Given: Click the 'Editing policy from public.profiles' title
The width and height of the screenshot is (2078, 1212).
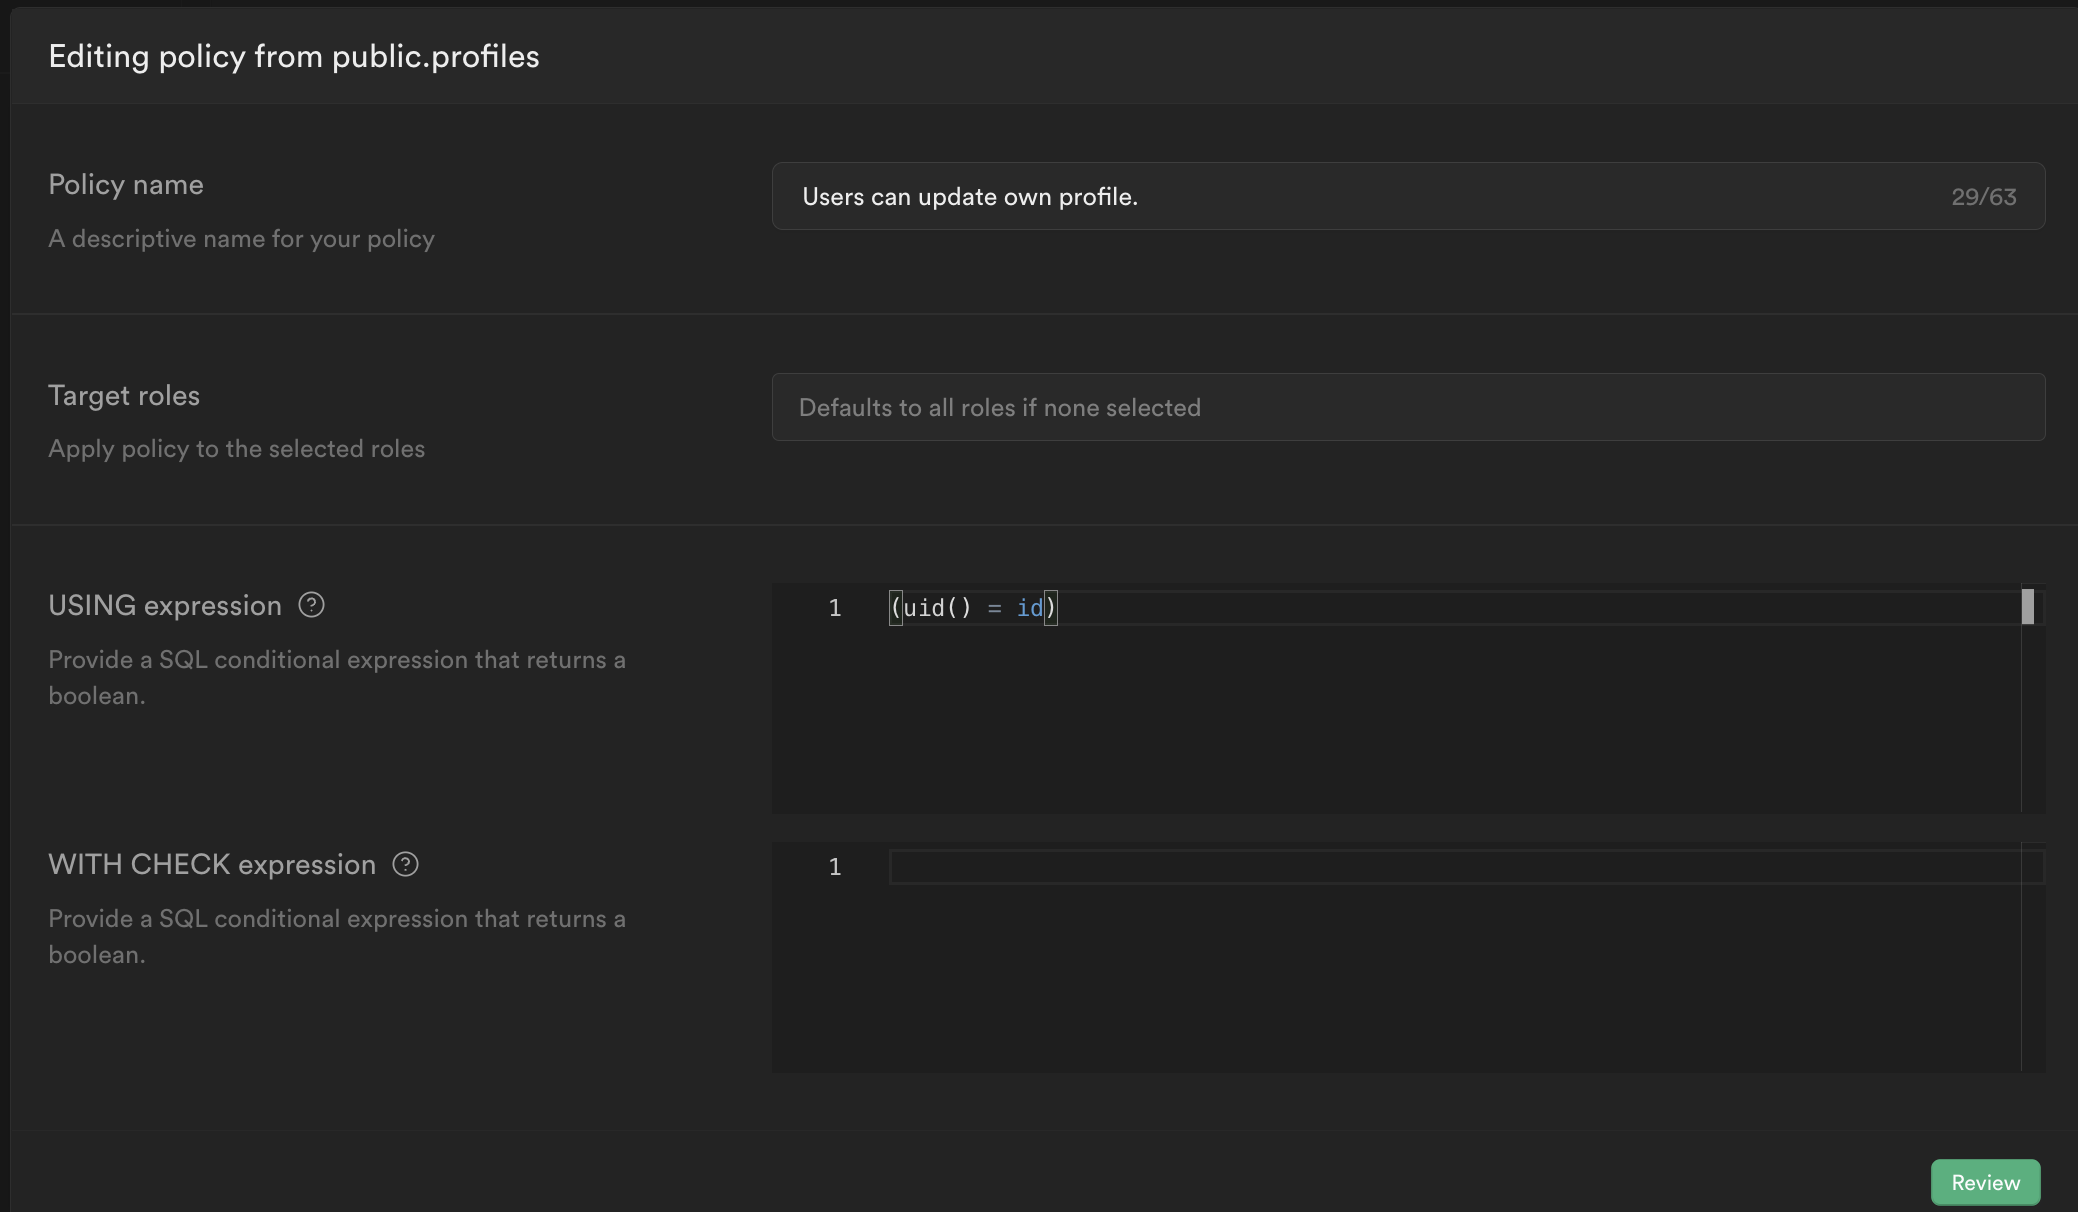Looking at the screenshot, I should [x=294, y=56].
